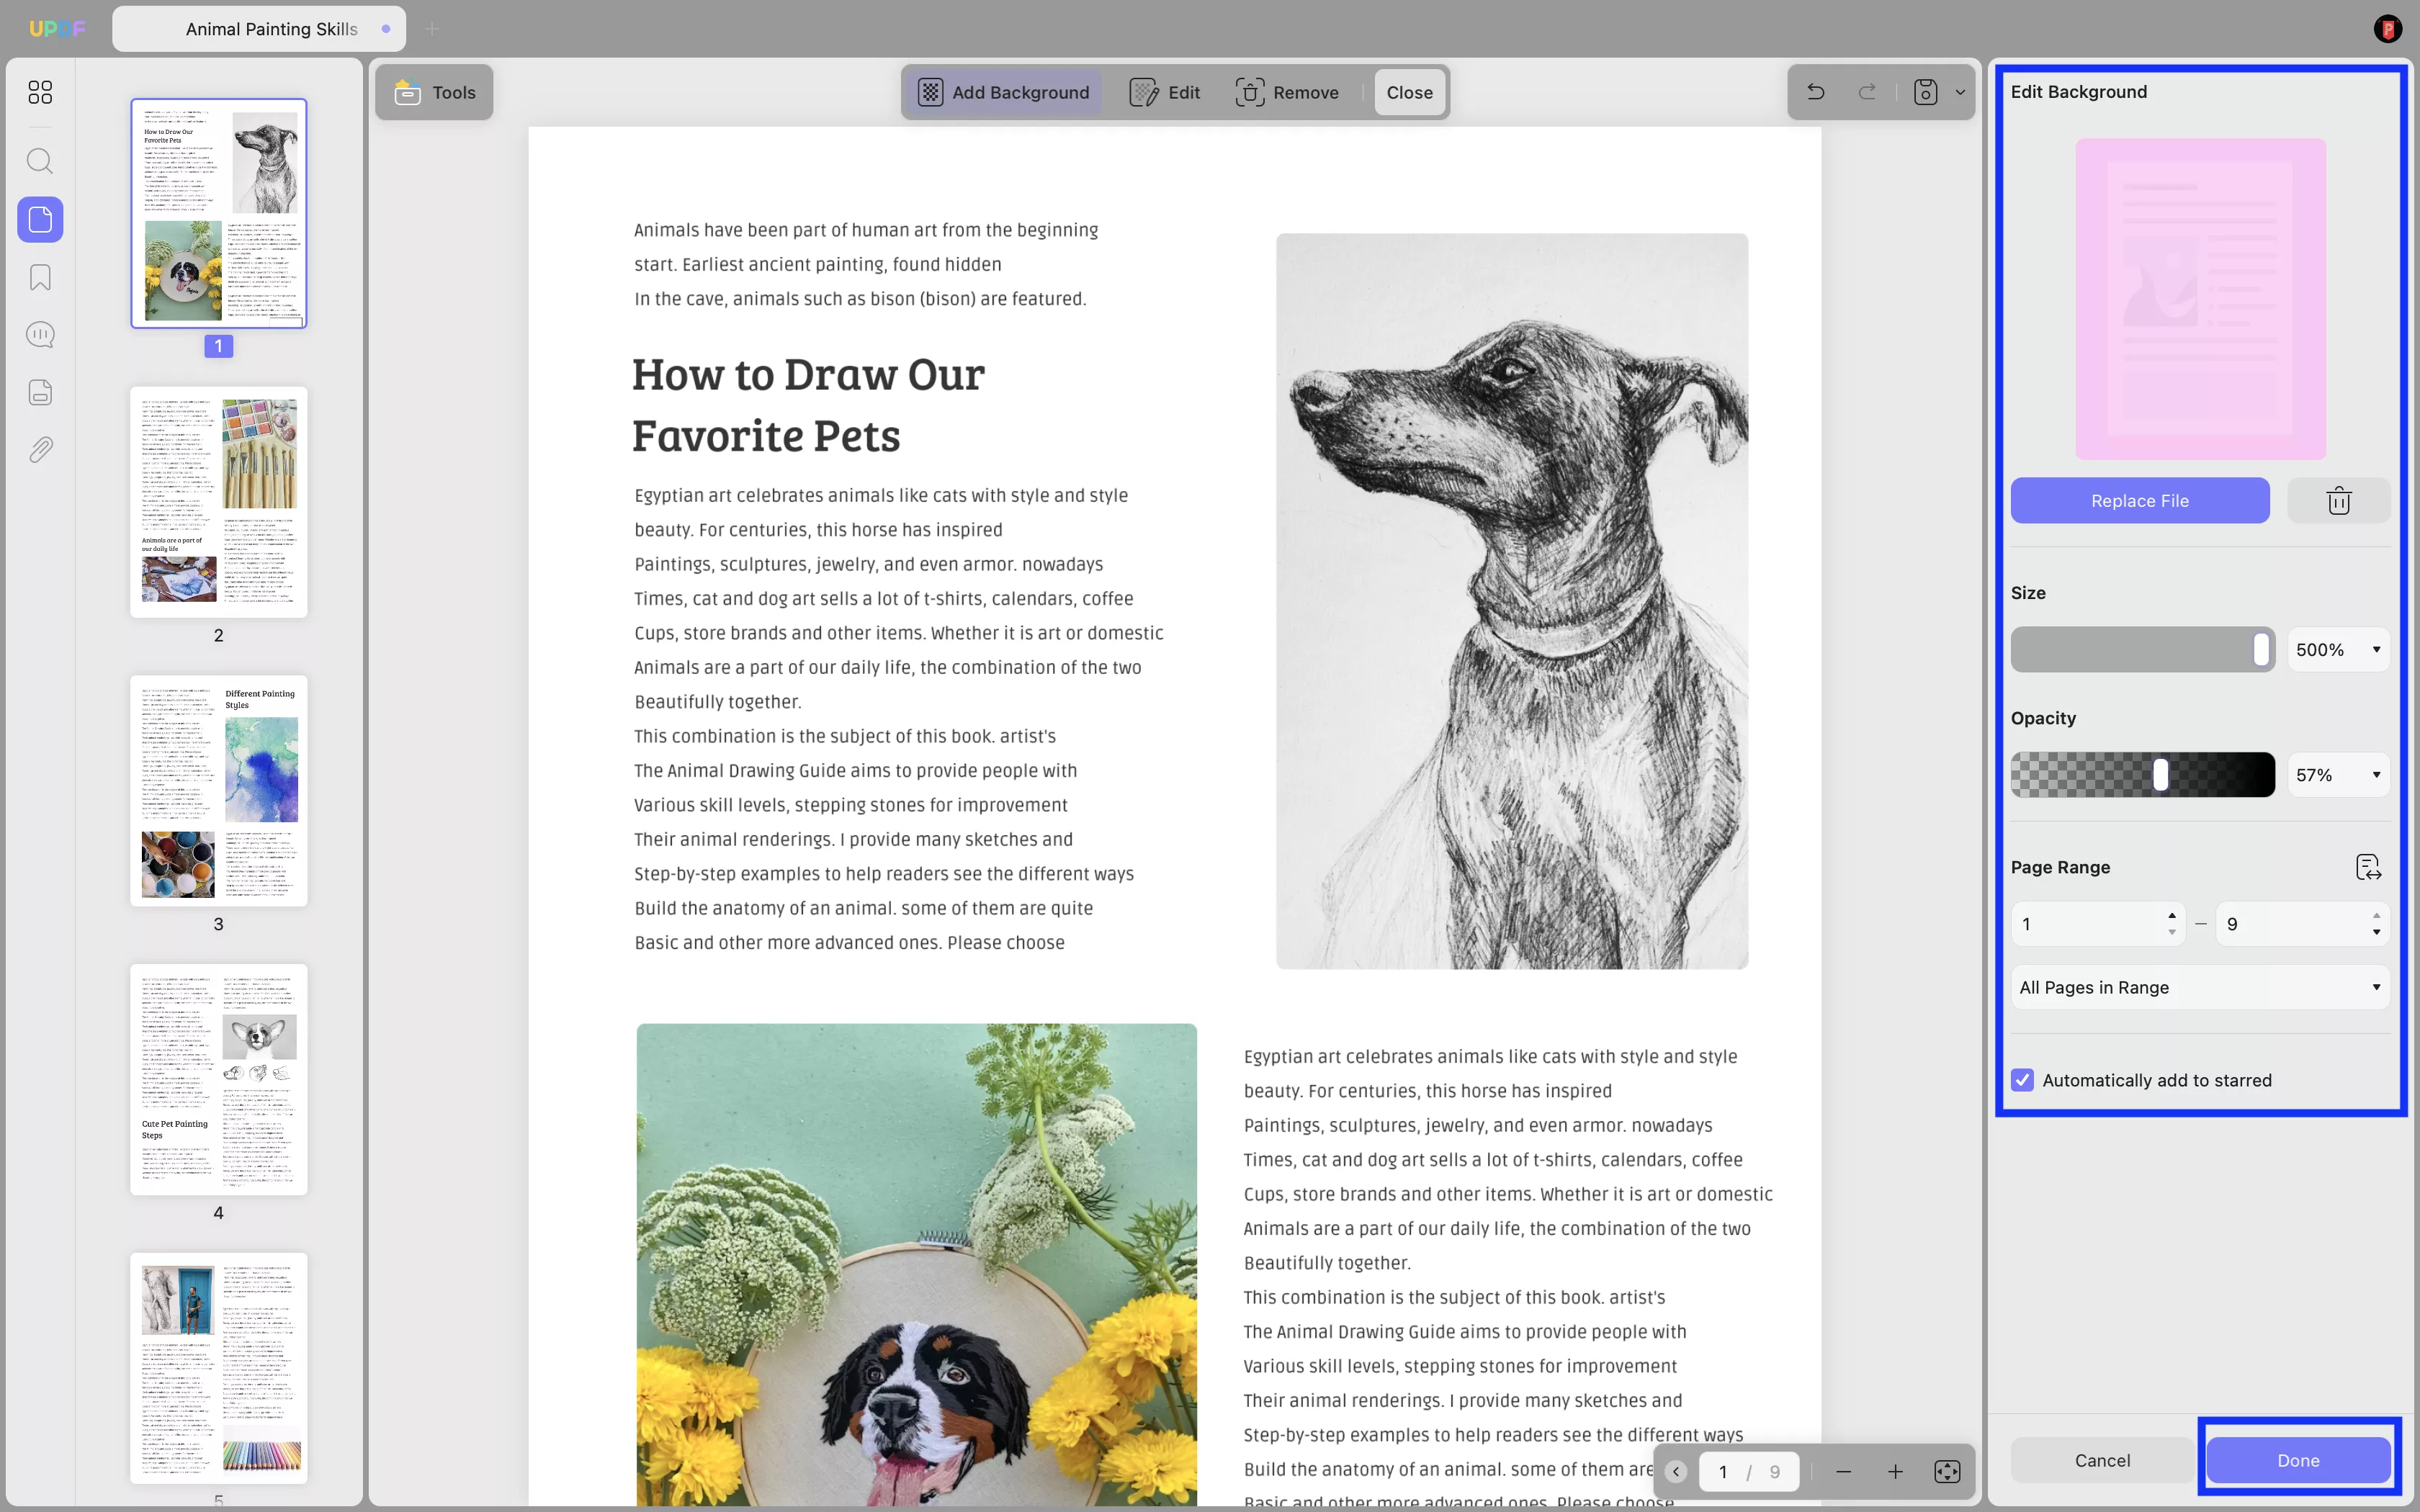Open the Size percentage dropdown

(x=2339, y=650)
